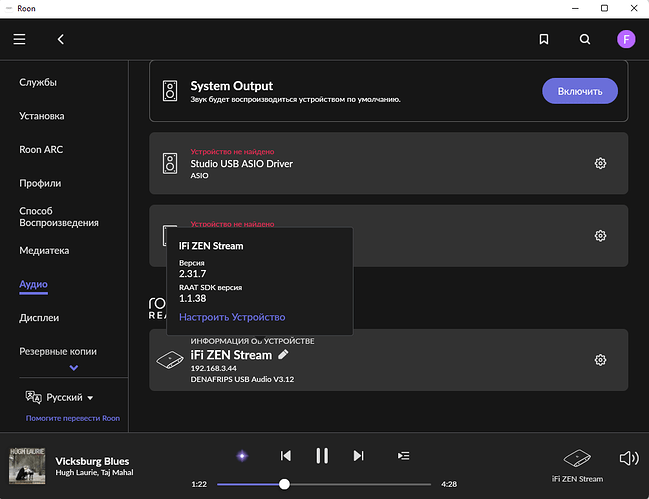This screenshot has height=499, width=649.
Task: Click the language translation icon
Action: [x=33, y=397]
